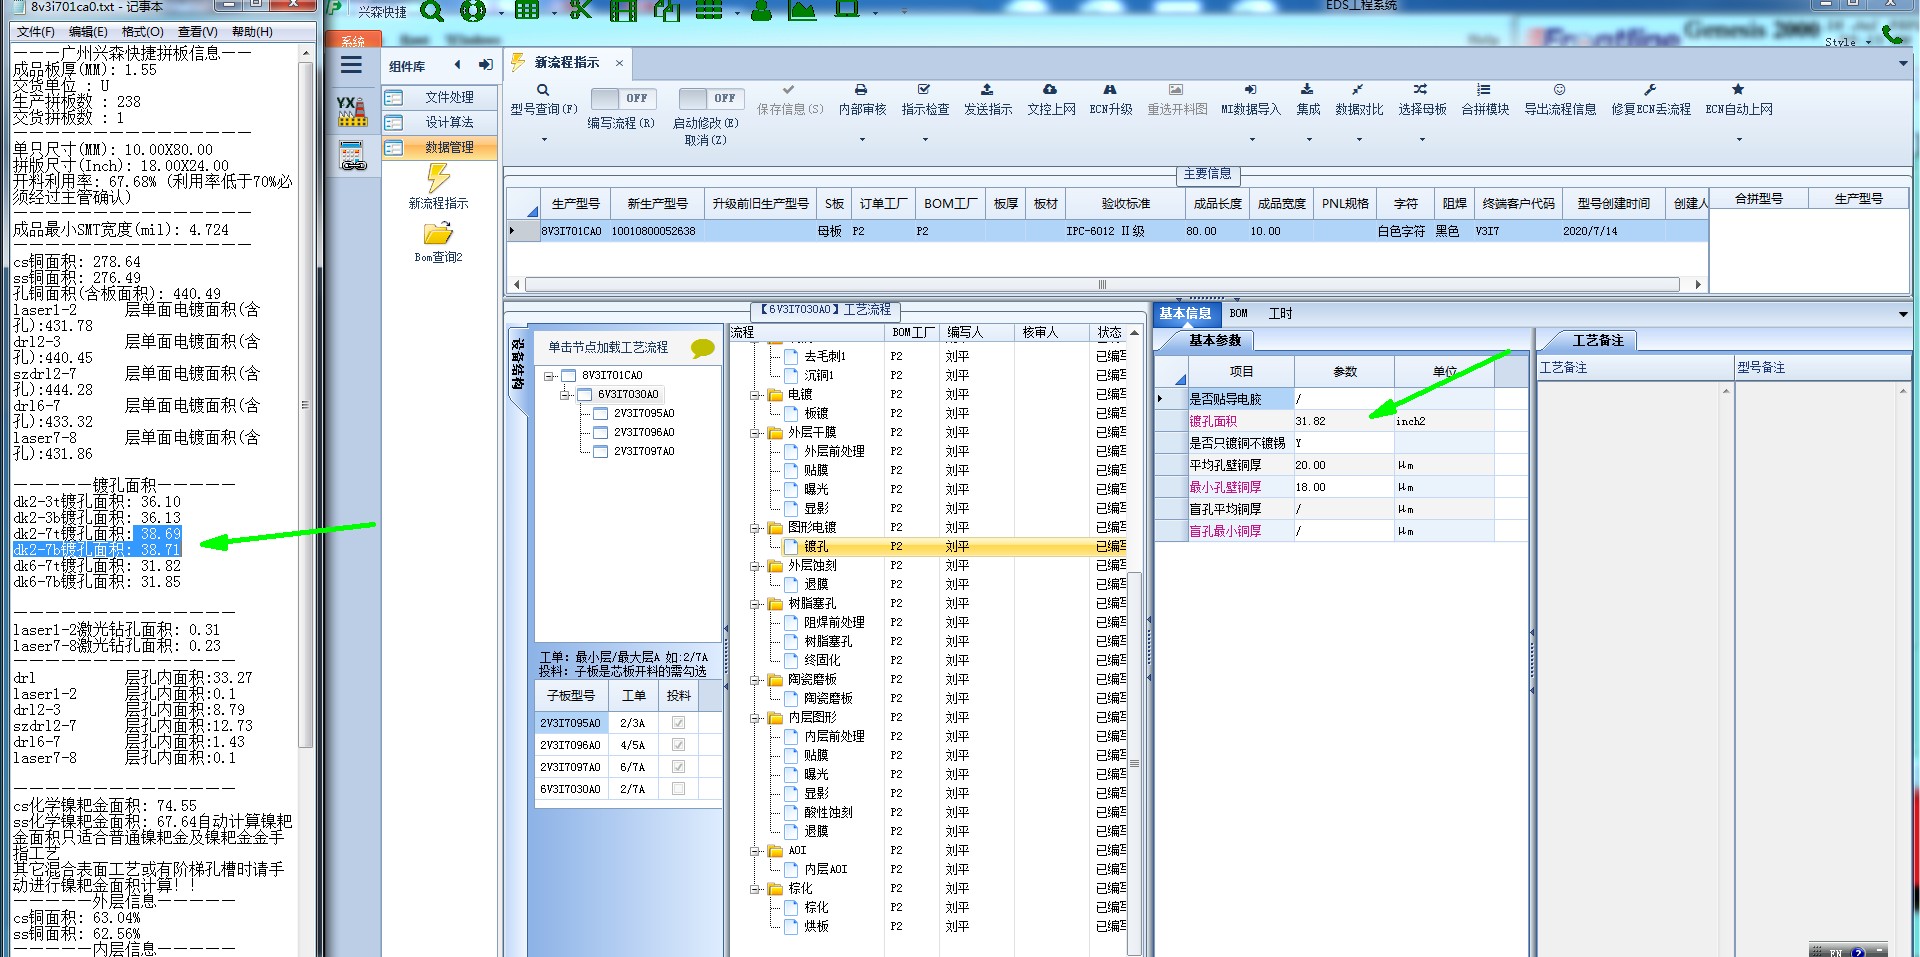The width and height of the screenshot is (1920, 957).
Task: Click the hamburger menu icon in left strip
Action: coord(351,65)
